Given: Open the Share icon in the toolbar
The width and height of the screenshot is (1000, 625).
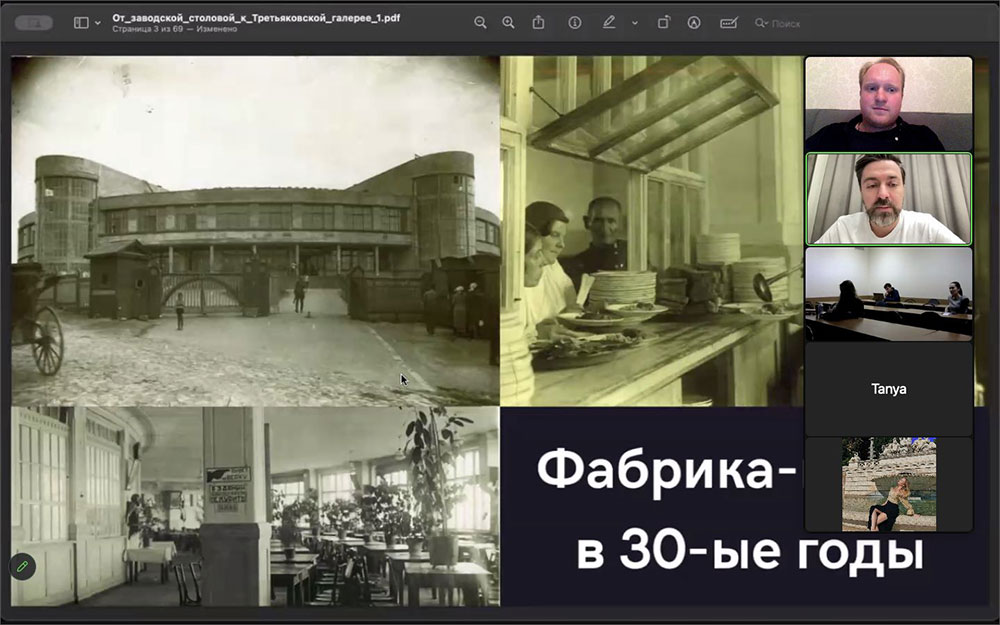Looking at the screenshot, I should tap(538, 22).
